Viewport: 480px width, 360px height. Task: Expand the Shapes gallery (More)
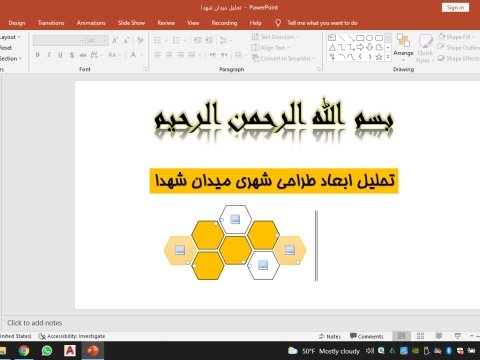tap(388, 57)
